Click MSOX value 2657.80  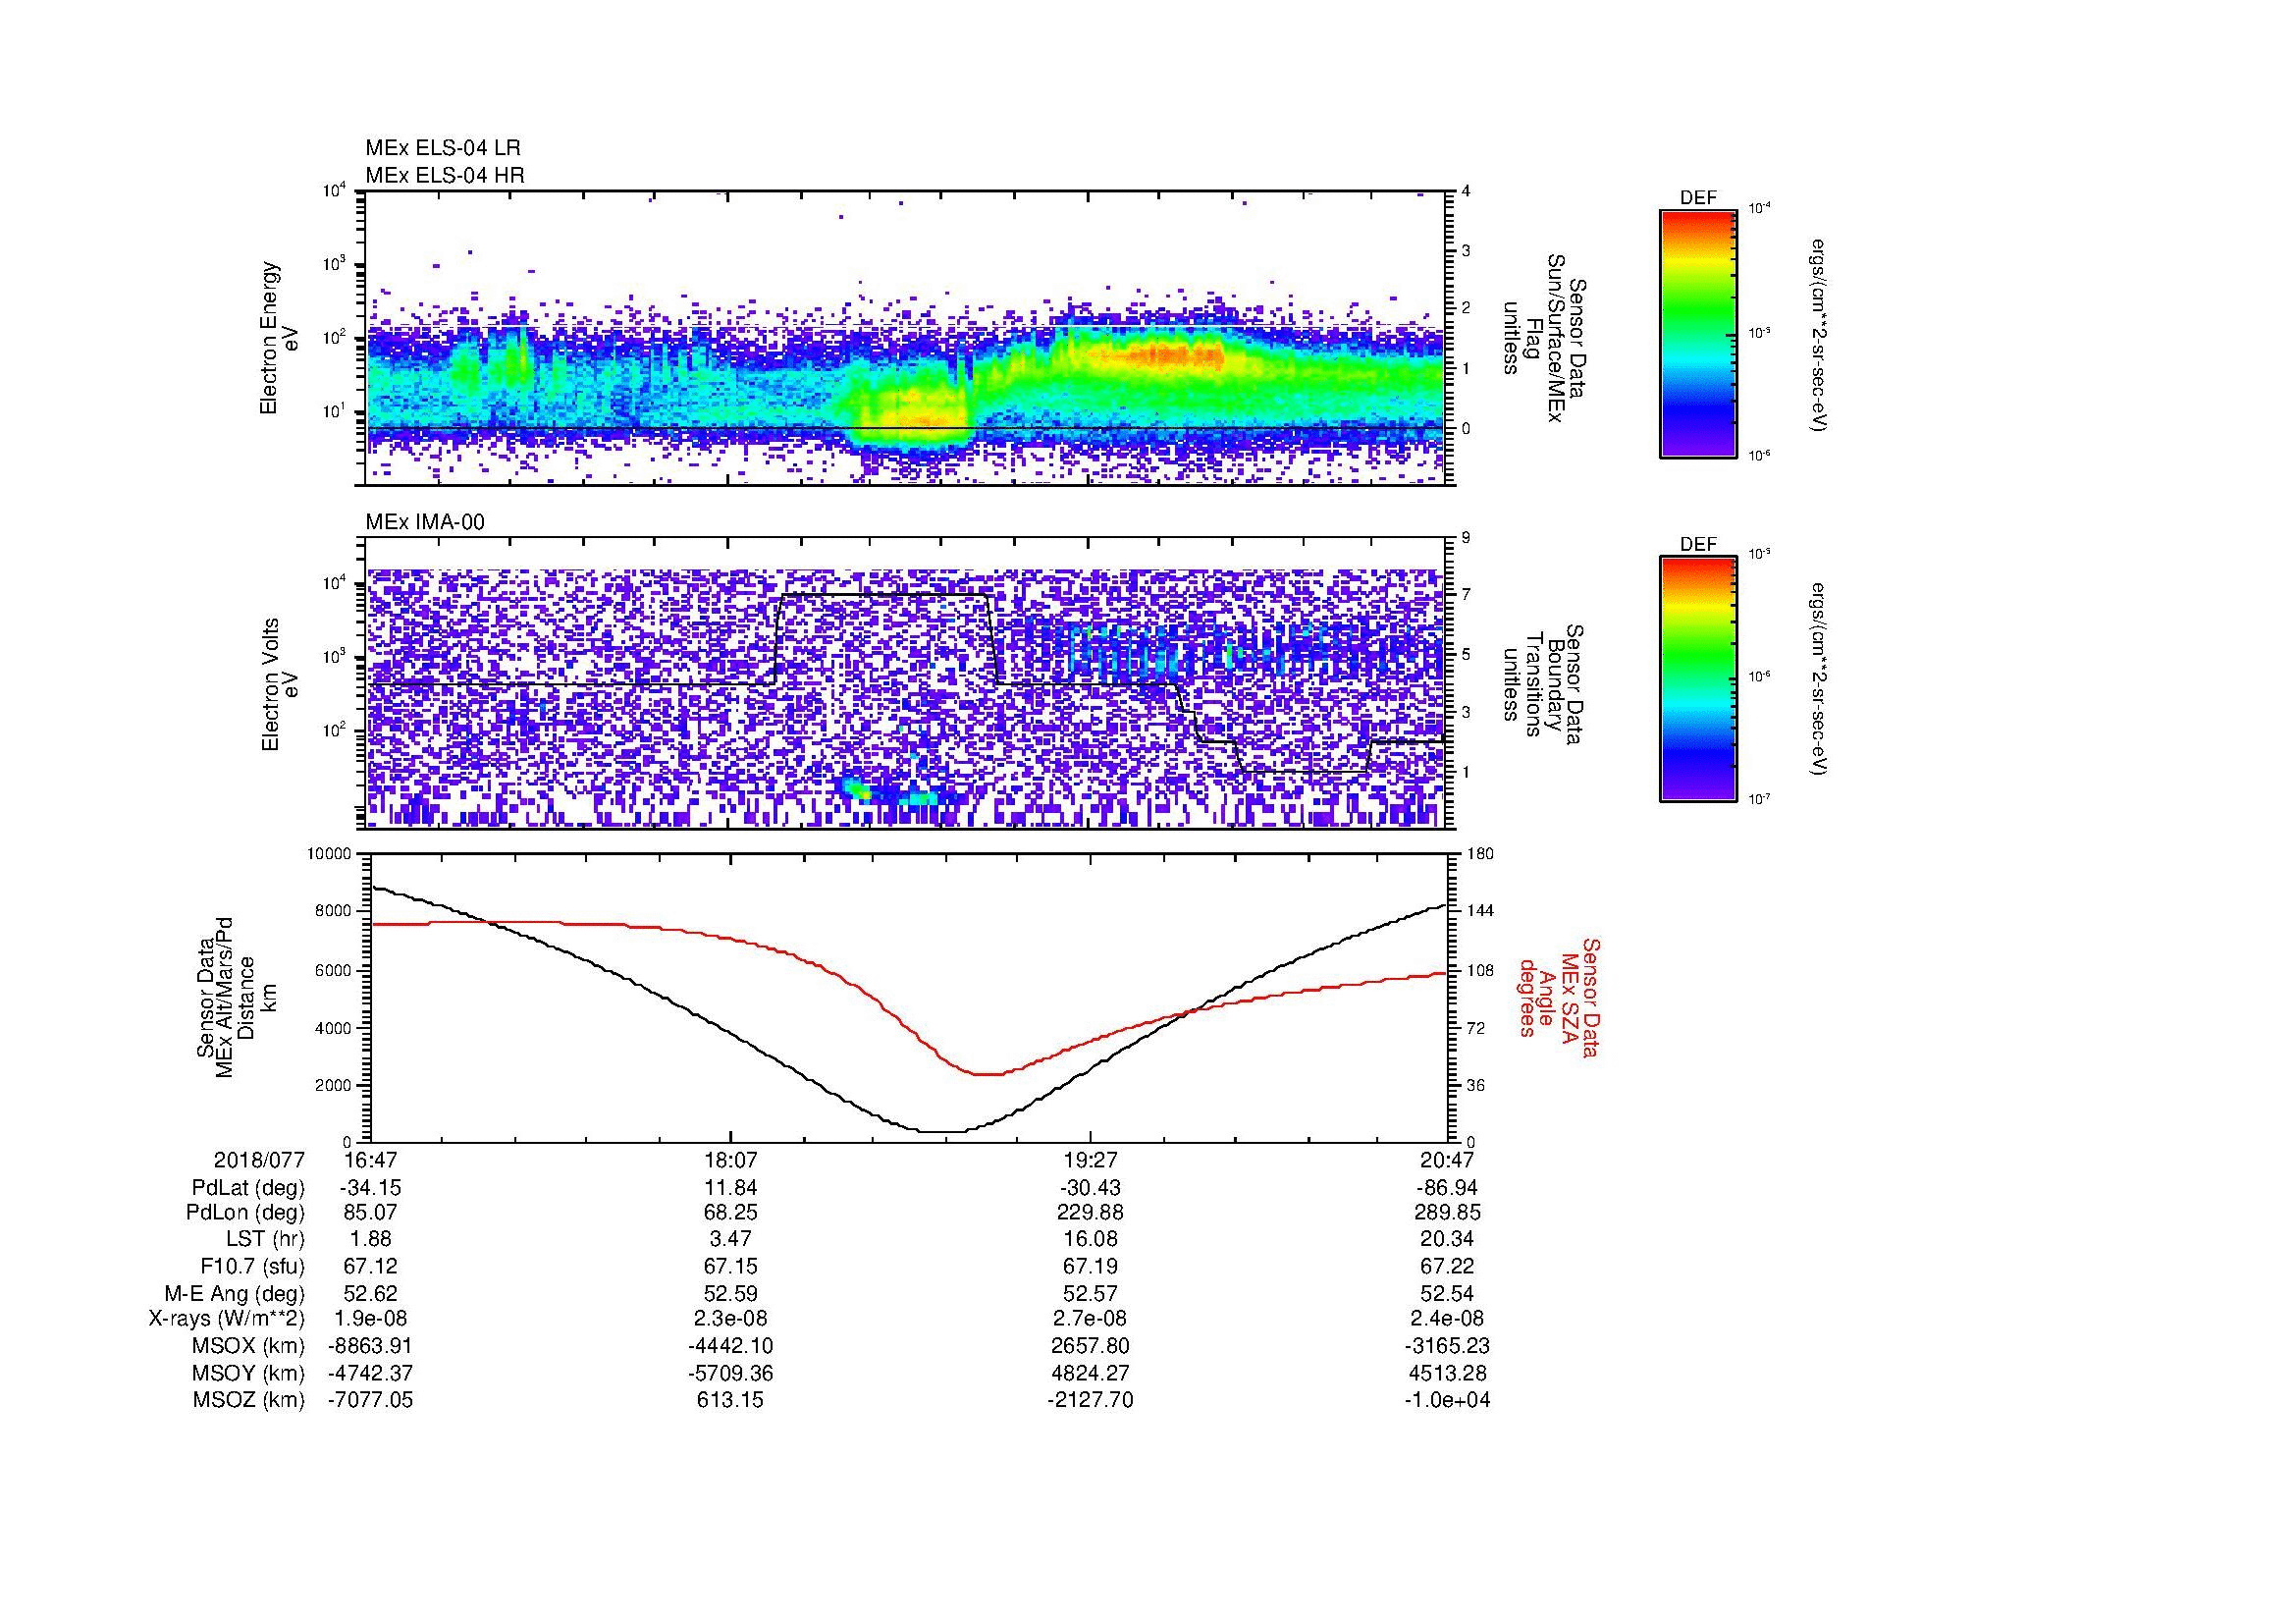(1091, 1346)
